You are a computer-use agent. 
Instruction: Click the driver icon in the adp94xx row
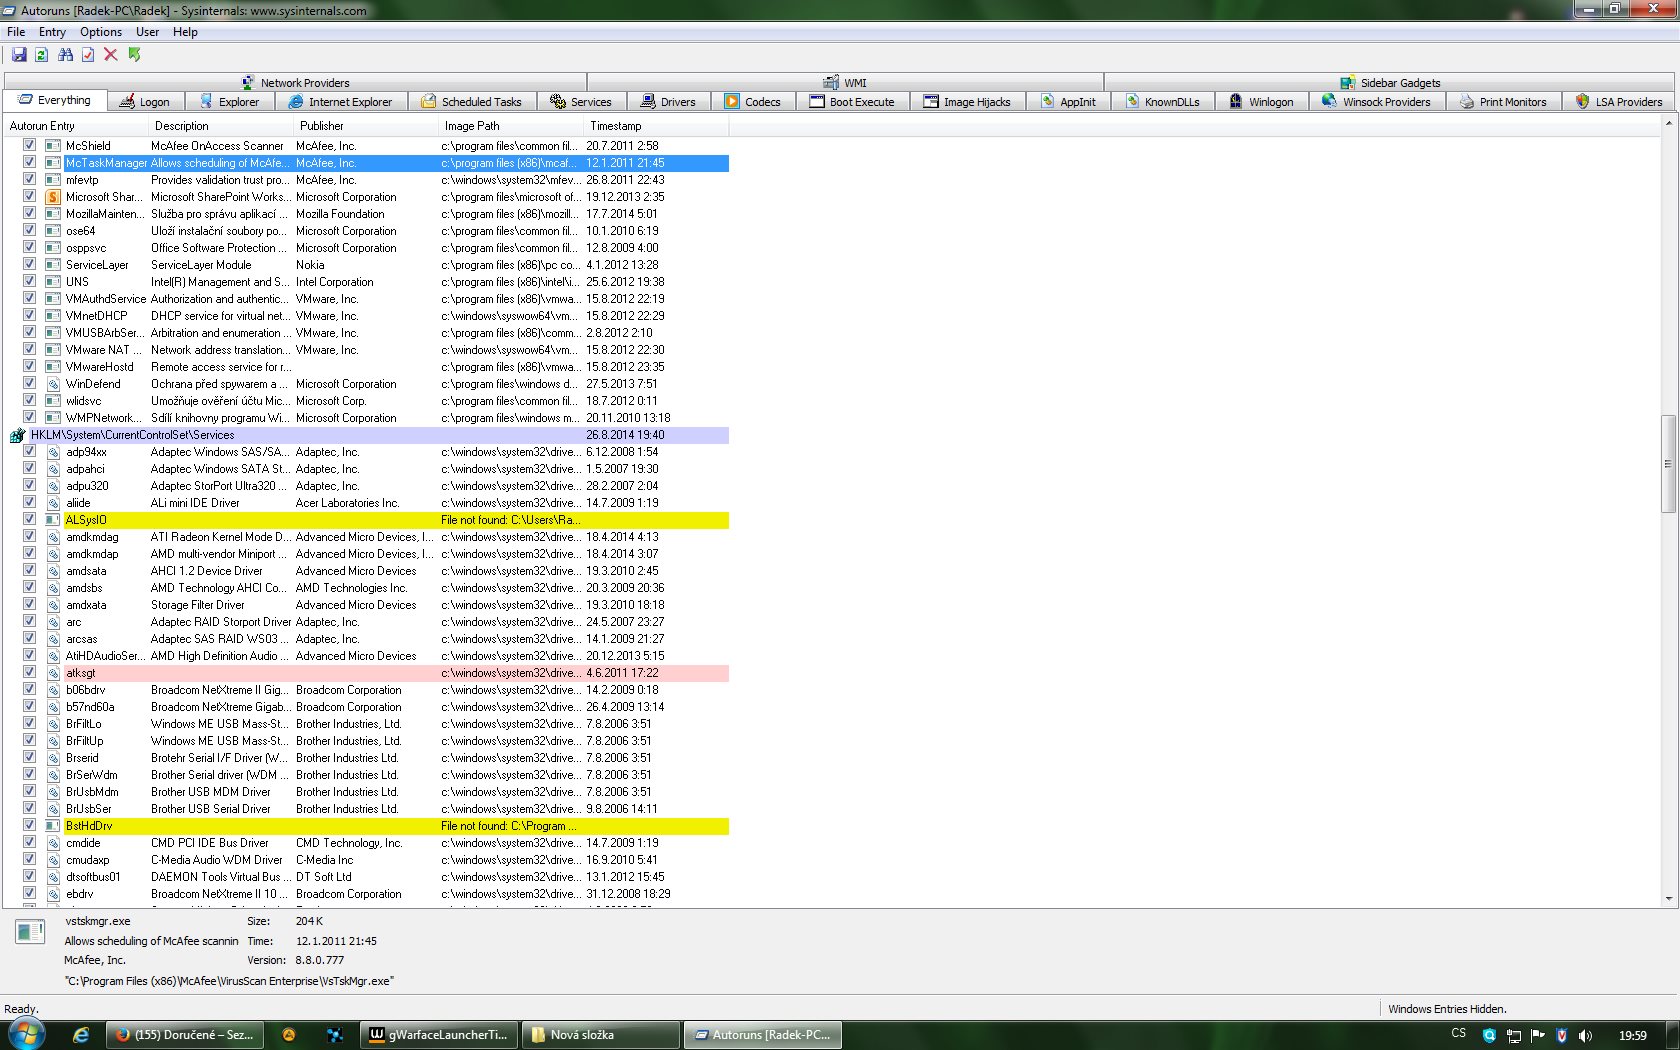point(54,452)
